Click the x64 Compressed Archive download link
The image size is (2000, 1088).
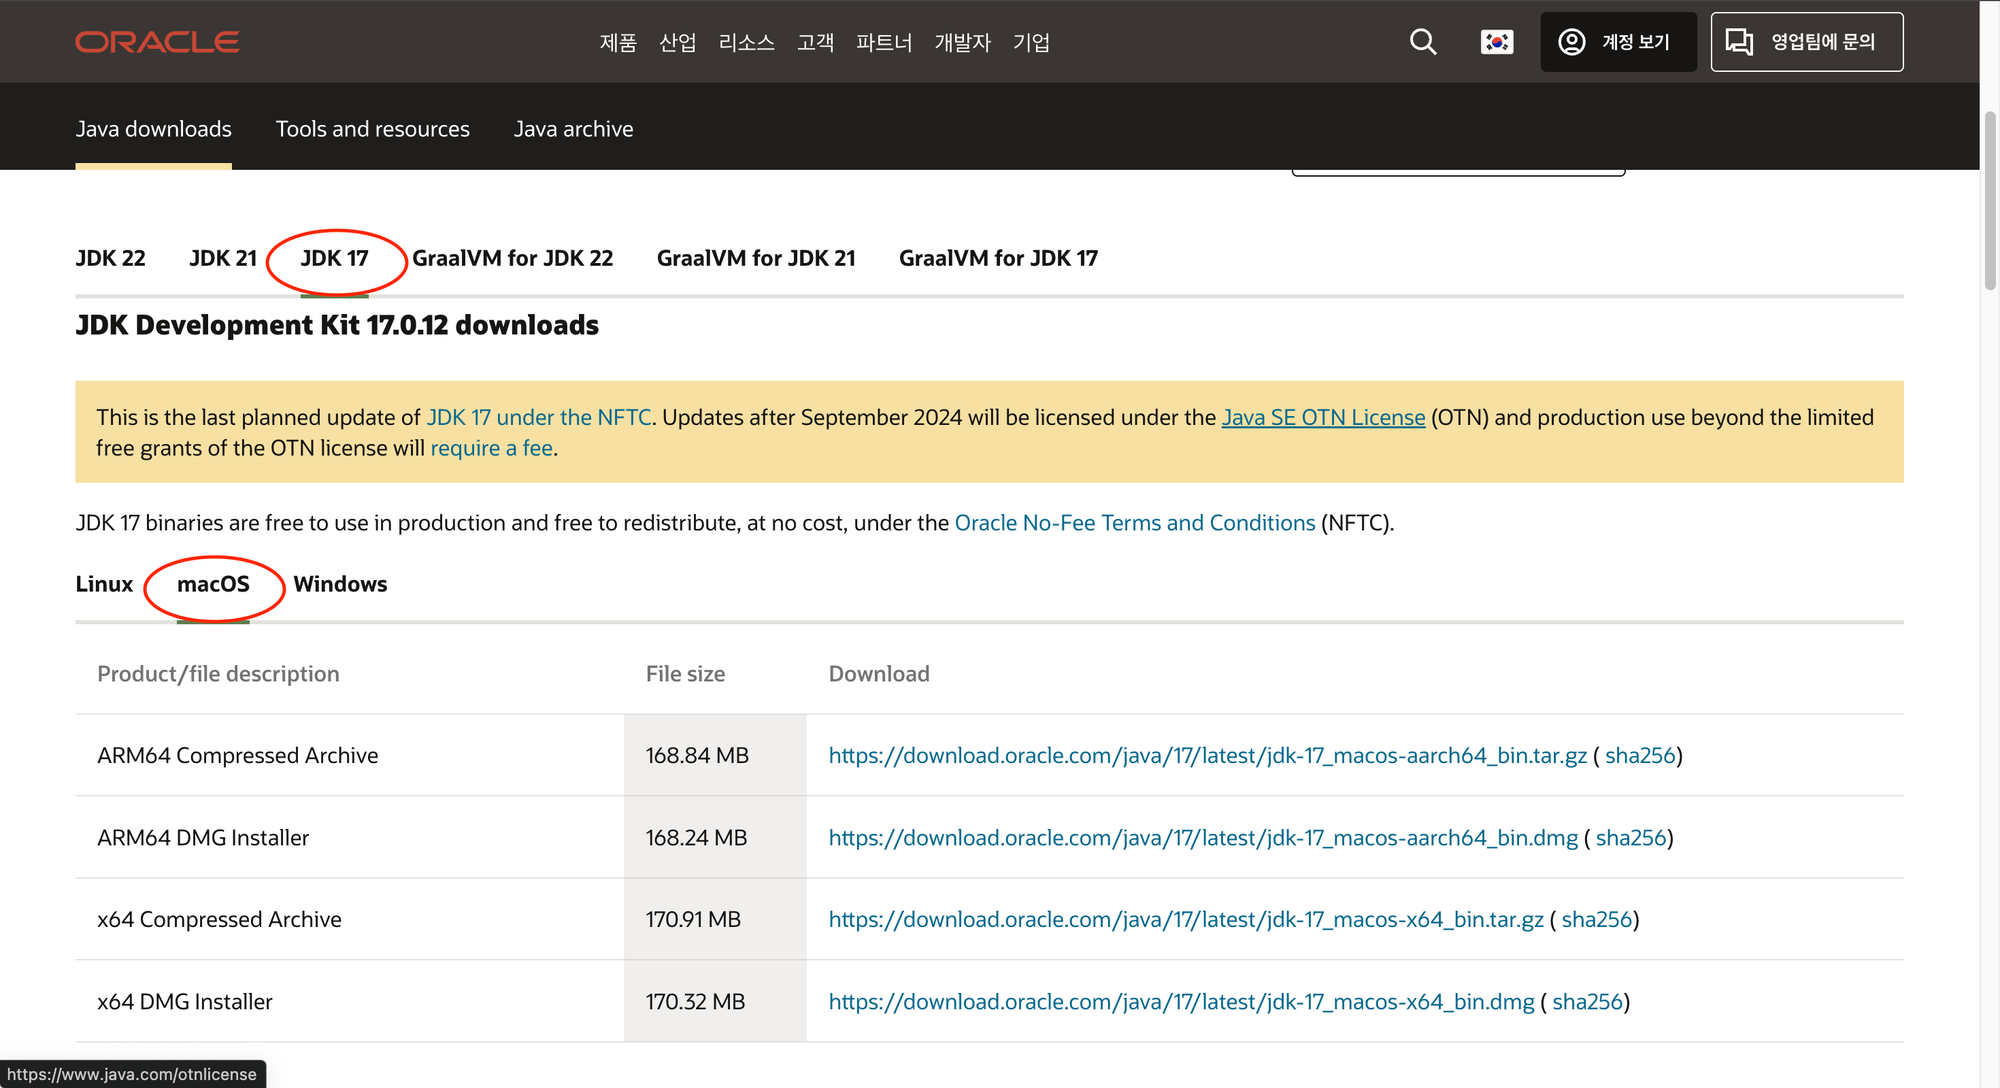pyautogui.click(x=1186, y=920)
